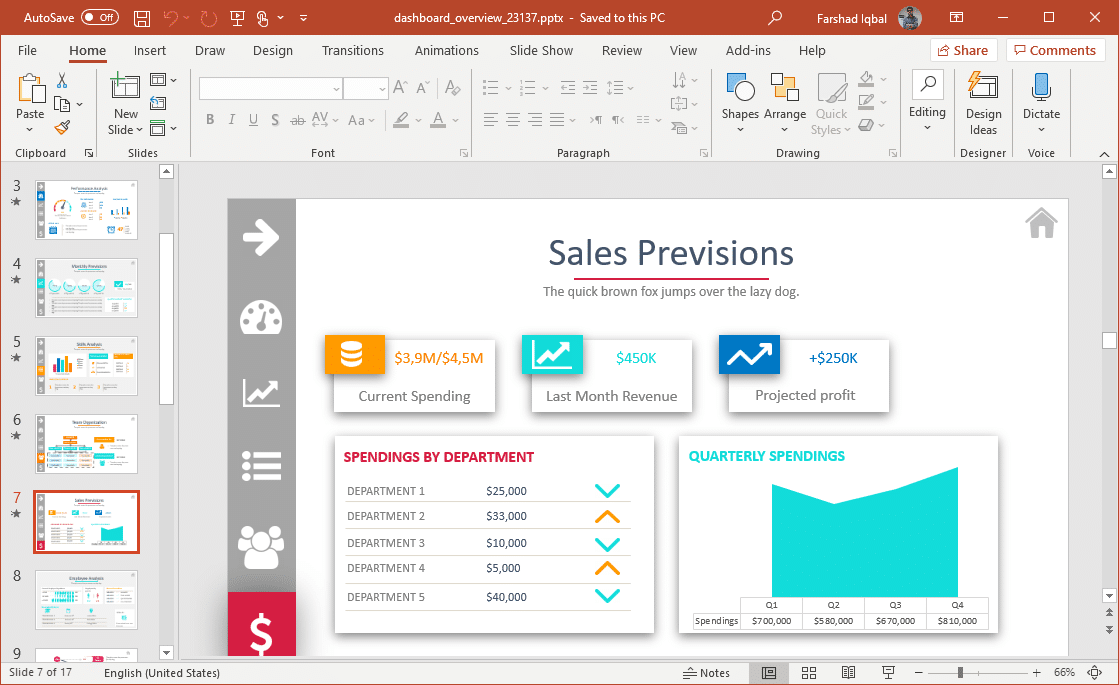
Task: Click the Share button
Action: coord(963,50)
